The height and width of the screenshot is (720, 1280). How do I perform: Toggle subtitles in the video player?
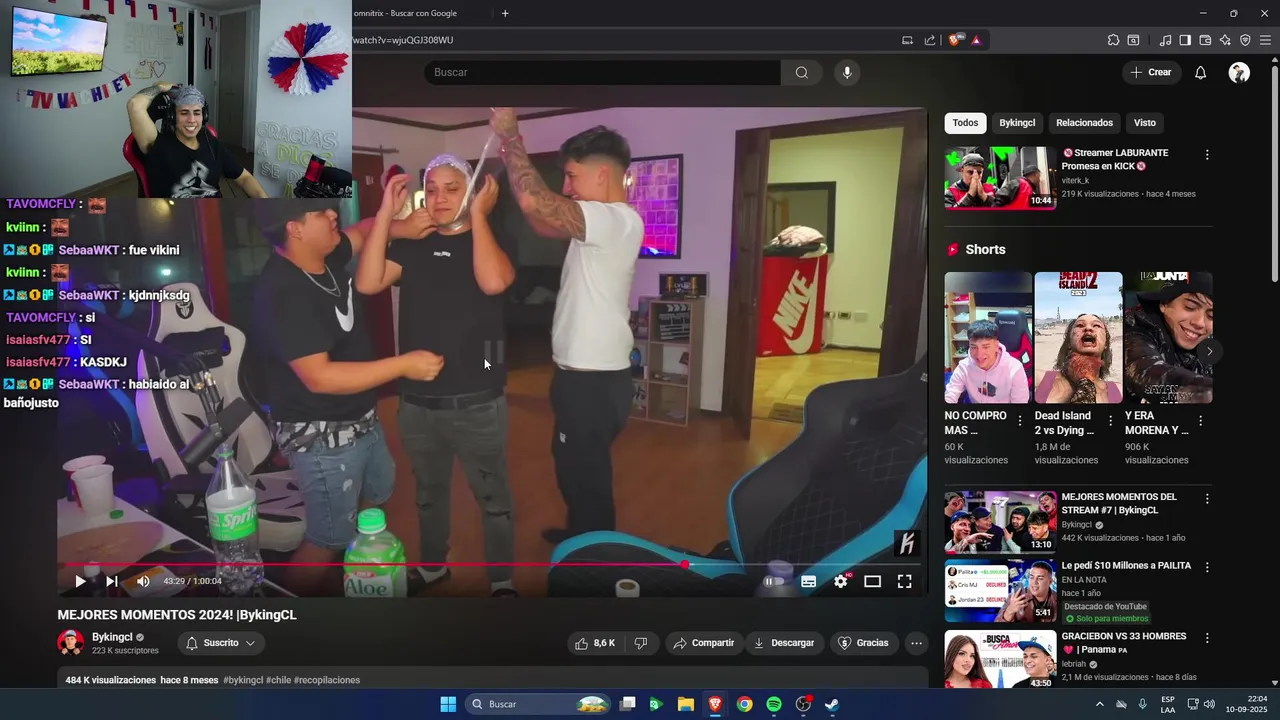pyautogui.click(x=808, y=581)
